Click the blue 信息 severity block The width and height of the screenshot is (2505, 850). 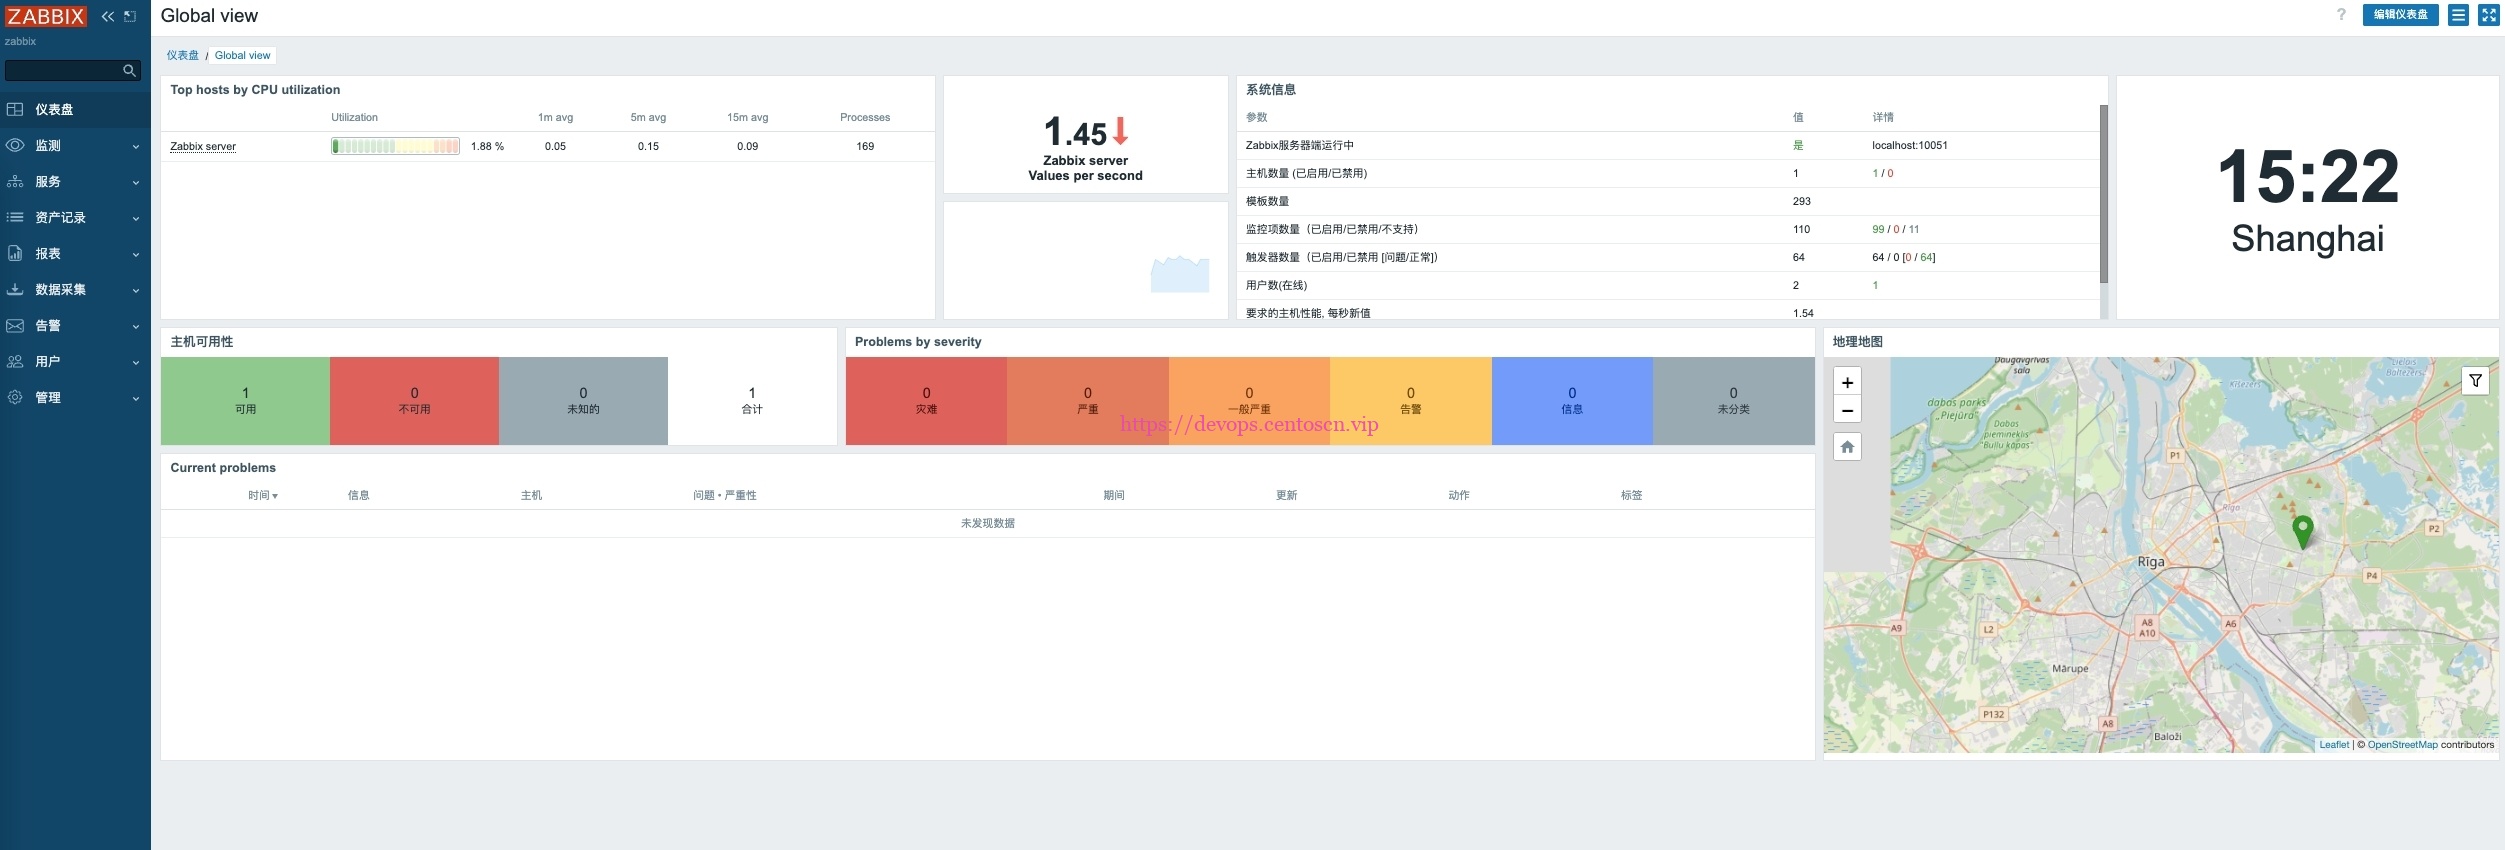point(1572,401)
